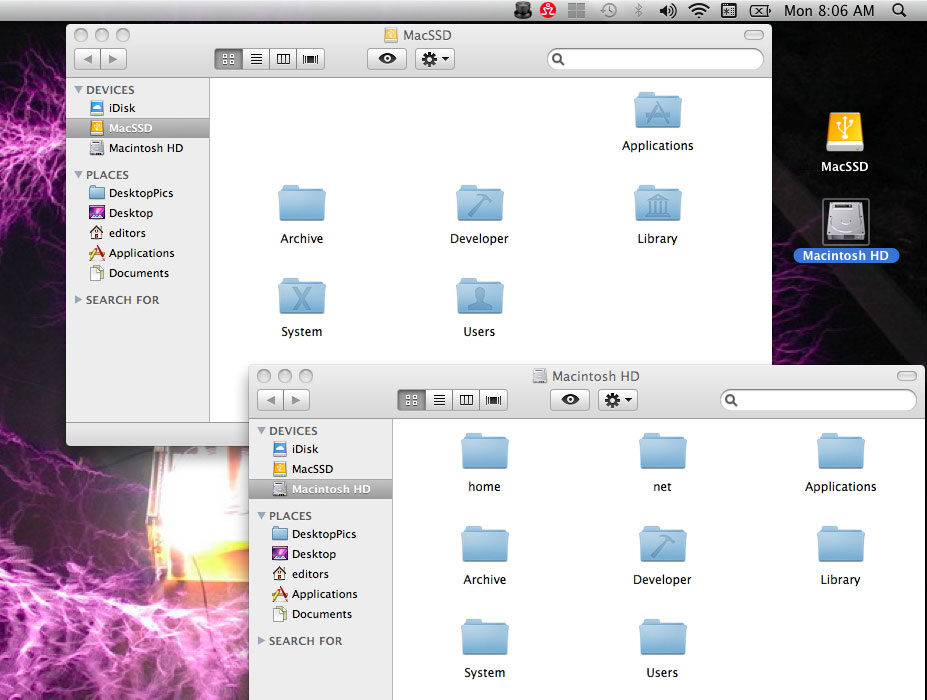The height and width of the screenshot is (700, 927).
Task: Select Documents in MacSSD window sidebar
Action: 138,273
